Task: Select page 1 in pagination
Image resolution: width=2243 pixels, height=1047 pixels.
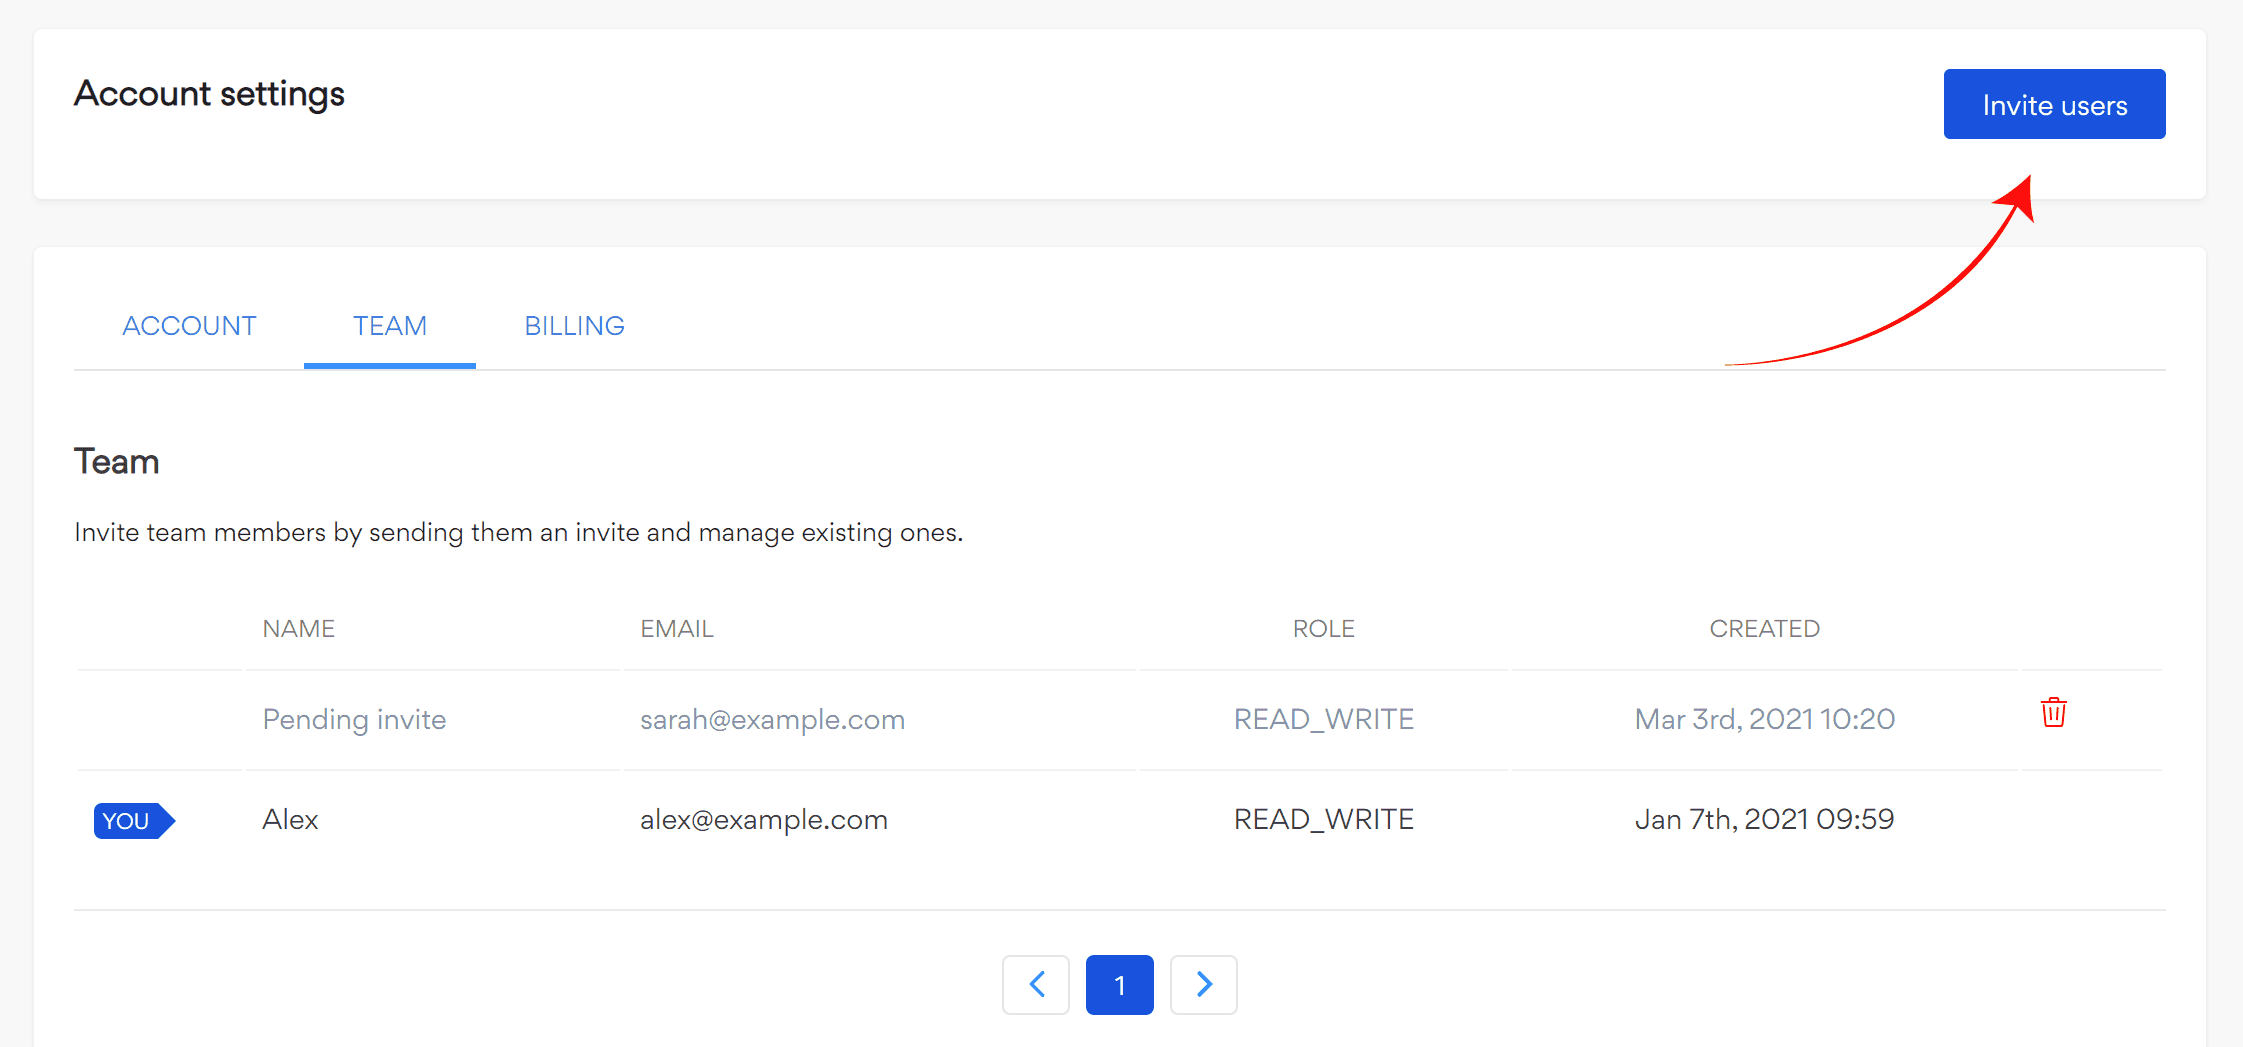Action: (x=1119, y=985)
